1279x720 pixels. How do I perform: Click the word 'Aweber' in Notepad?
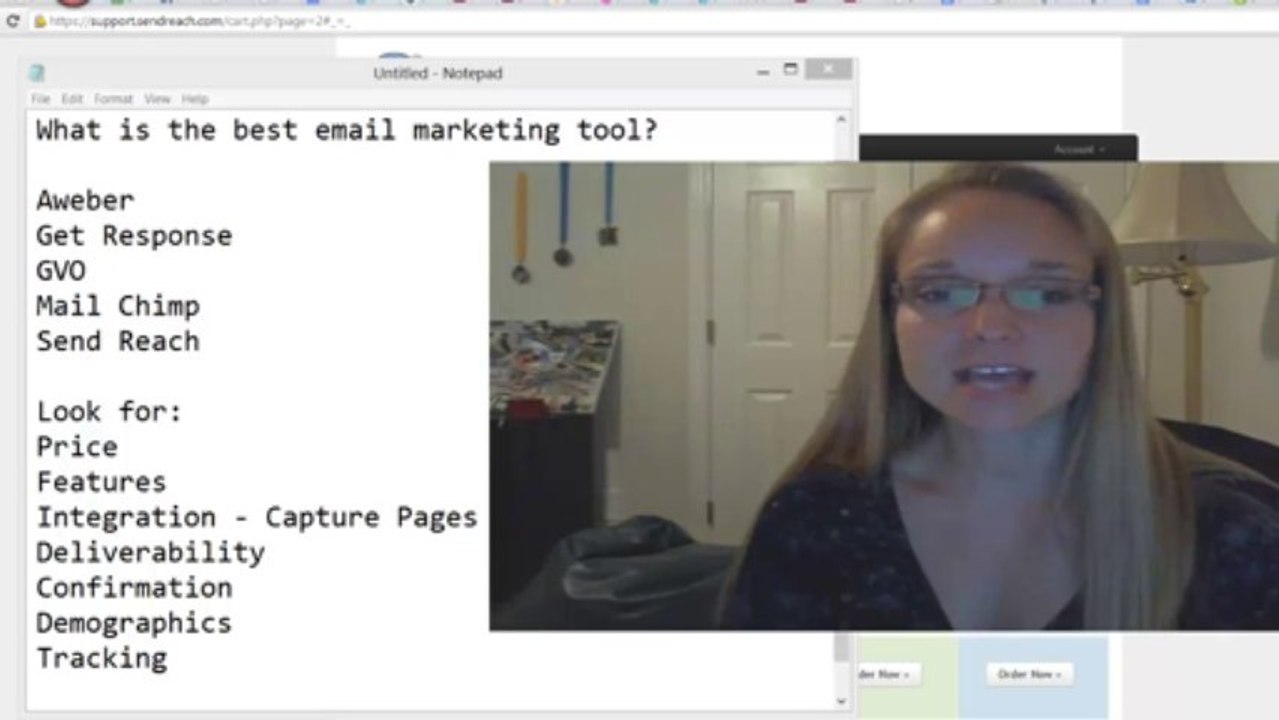tap(85, 200)
